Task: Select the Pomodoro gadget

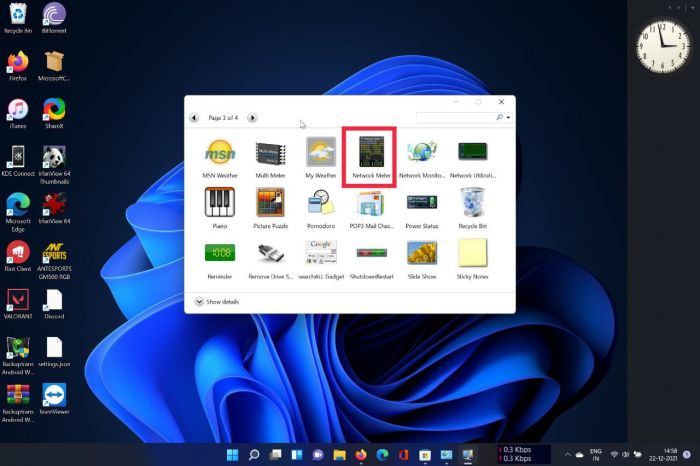Action: pos(321,208)
